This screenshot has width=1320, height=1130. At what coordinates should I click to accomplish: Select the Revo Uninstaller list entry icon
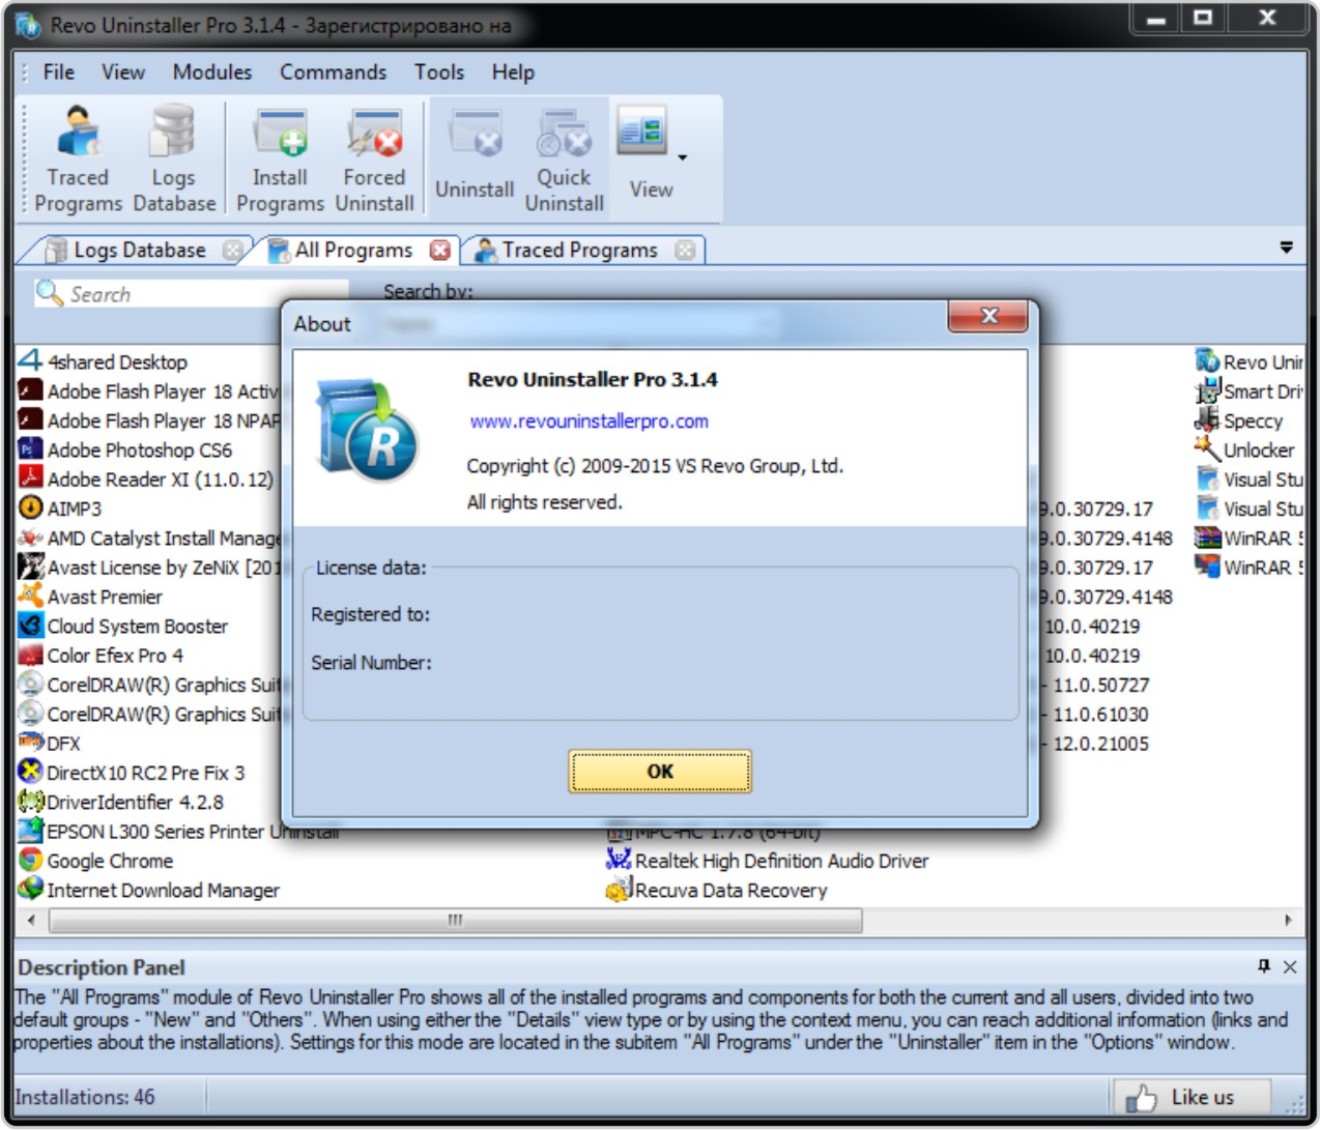(x=1208, y=360)
